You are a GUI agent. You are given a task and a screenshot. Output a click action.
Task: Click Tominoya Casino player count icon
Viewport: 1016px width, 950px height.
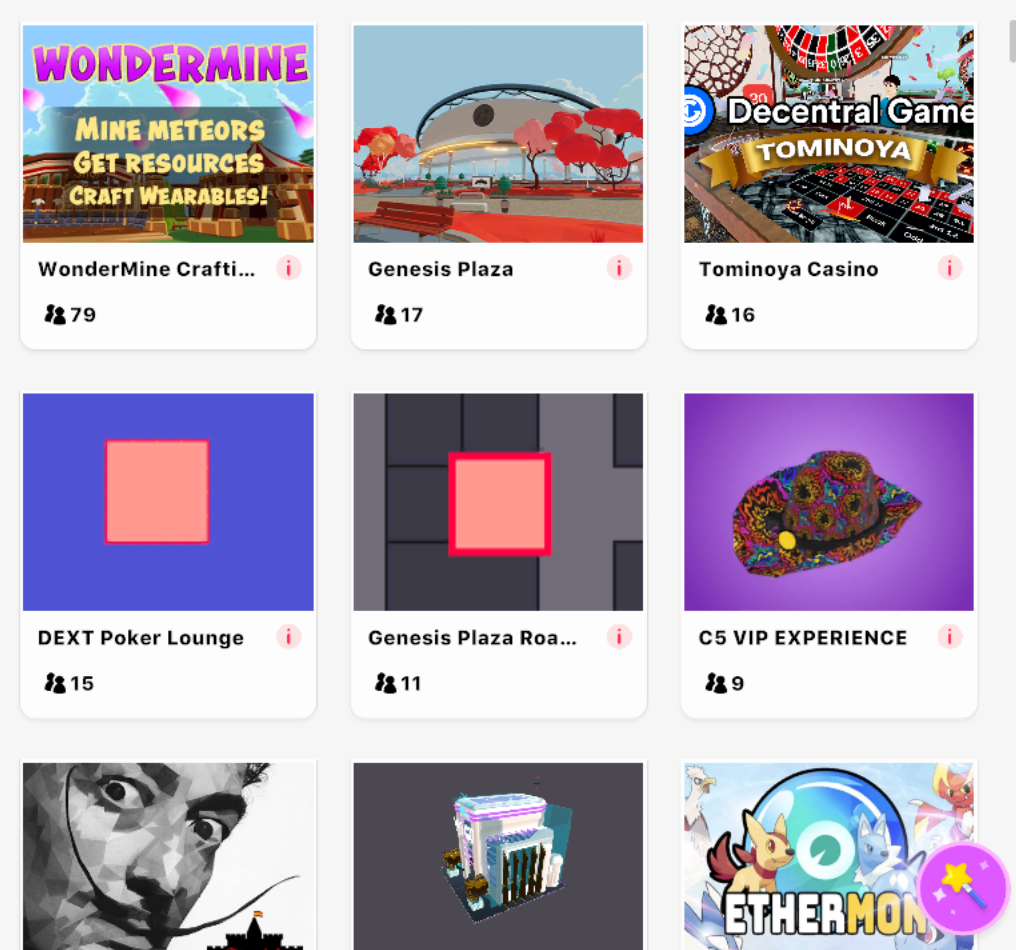716,314
